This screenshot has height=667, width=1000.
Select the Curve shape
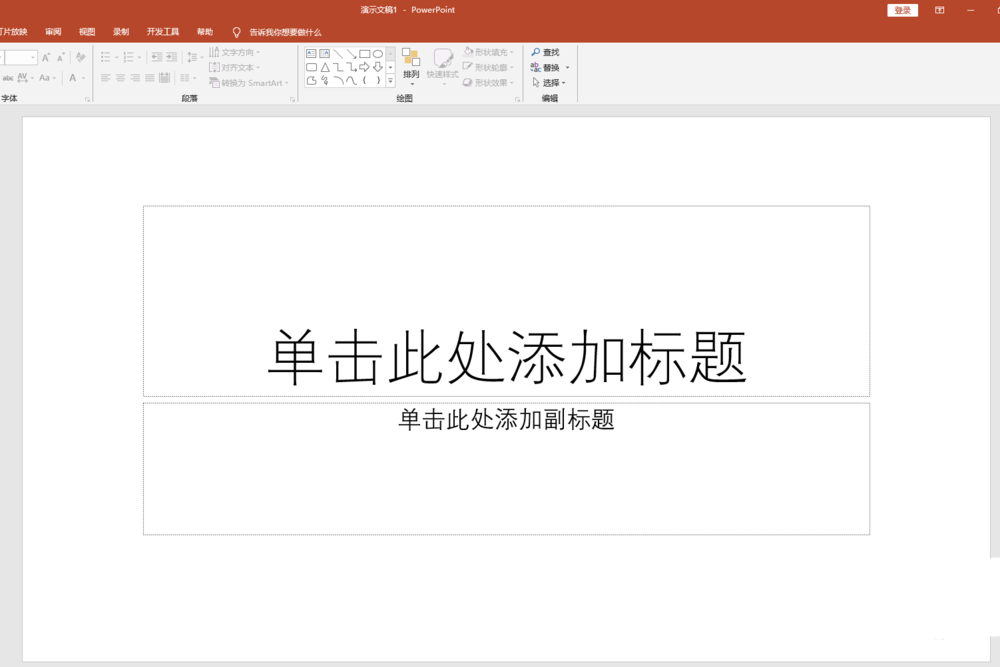pyautogui.click(x=351, y=80)
